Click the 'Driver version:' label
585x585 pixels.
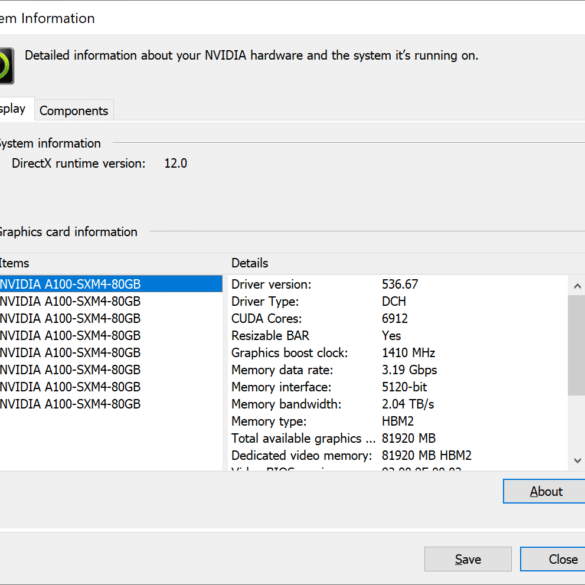coord(271,284)
